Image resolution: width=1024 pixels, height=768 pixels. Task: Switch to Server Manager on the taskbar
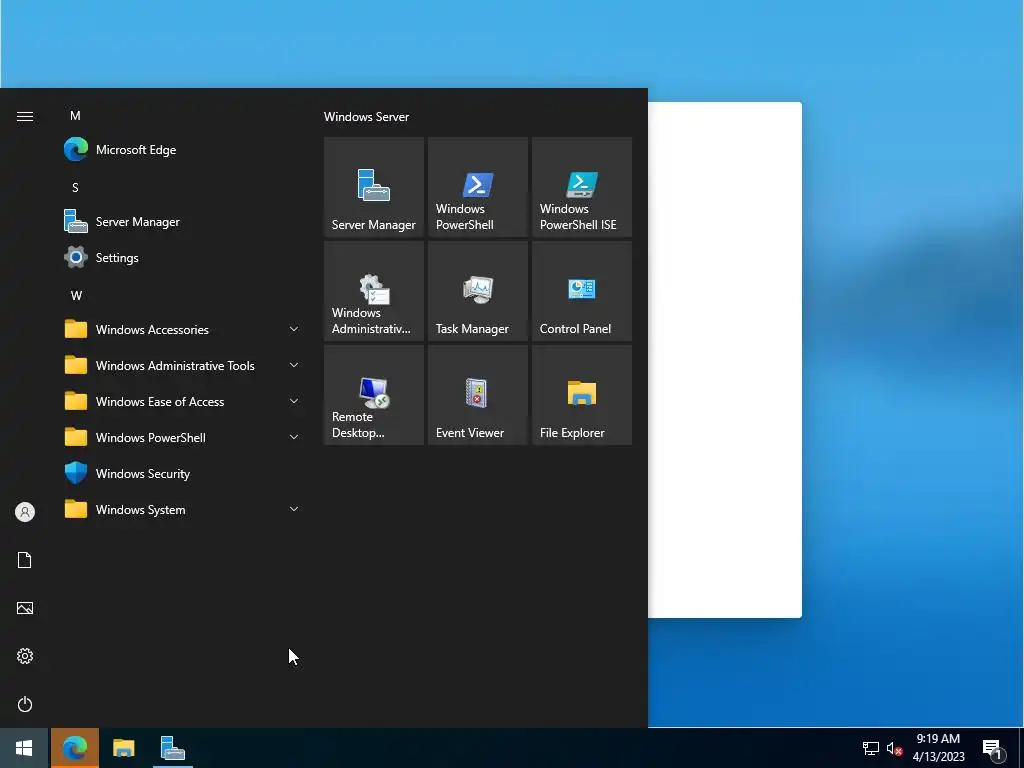172,748
